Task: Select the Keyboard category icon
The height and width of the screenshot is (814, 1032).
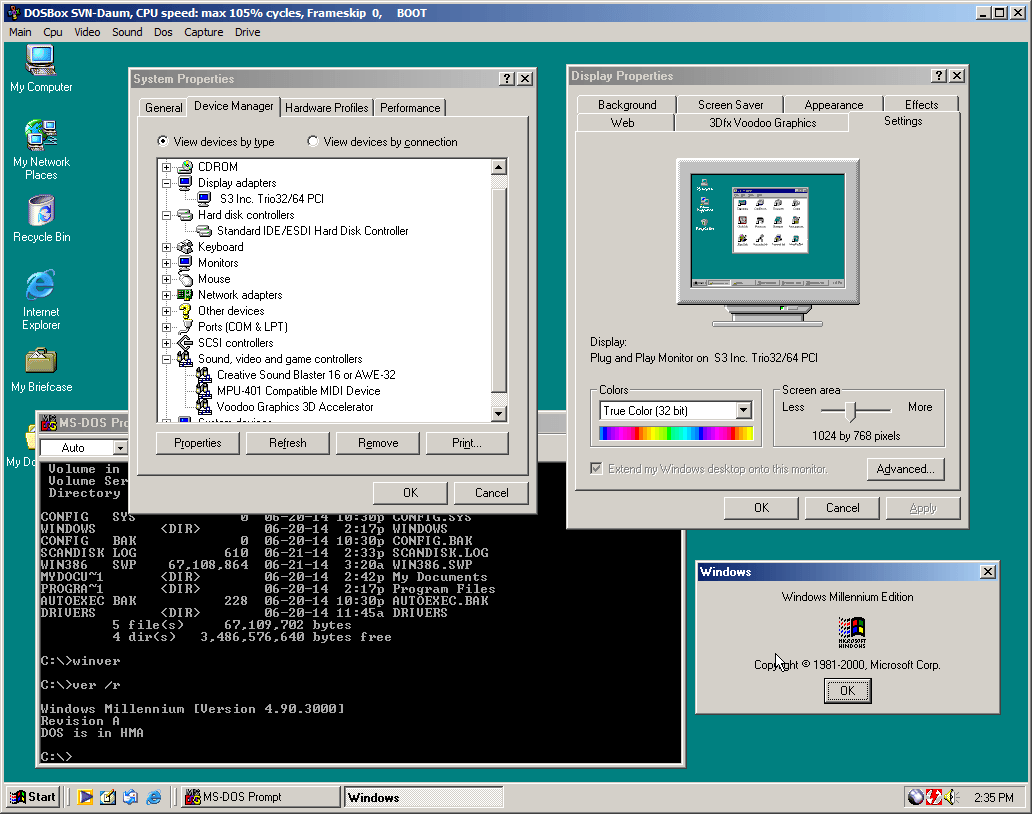Action: click(185, 247)
